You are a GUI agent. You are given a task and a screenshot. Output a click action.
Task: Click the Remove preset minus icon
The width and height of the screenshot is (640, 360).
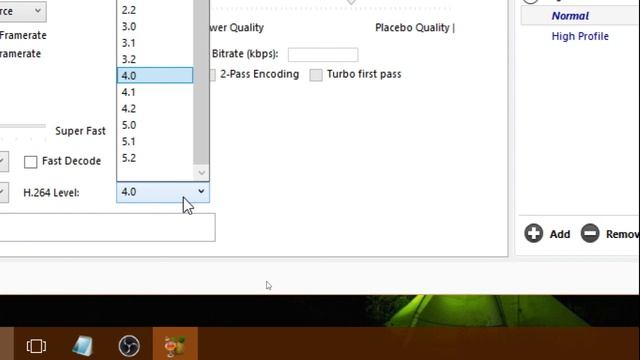pos(590,233)
